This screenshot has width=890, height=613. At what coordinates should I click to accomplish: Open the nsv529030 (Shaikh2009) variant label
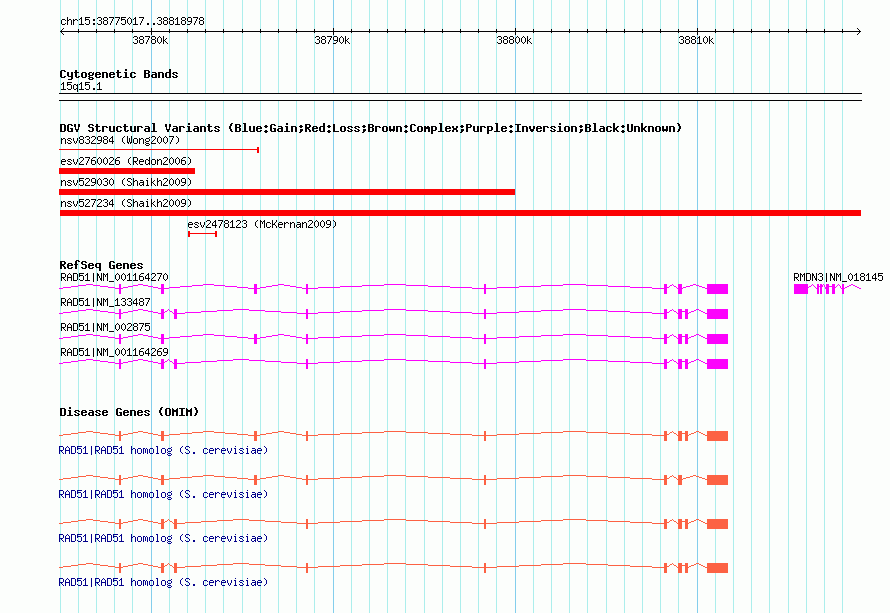click(x=126, y=182)
